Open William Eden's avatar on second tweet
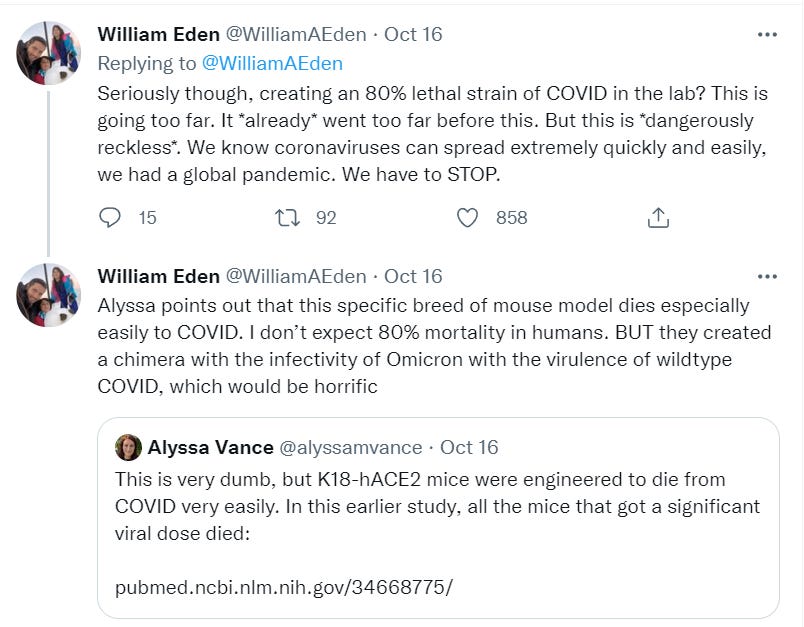The height and width of the screenshot is (627, 804). tap(48, 295)
